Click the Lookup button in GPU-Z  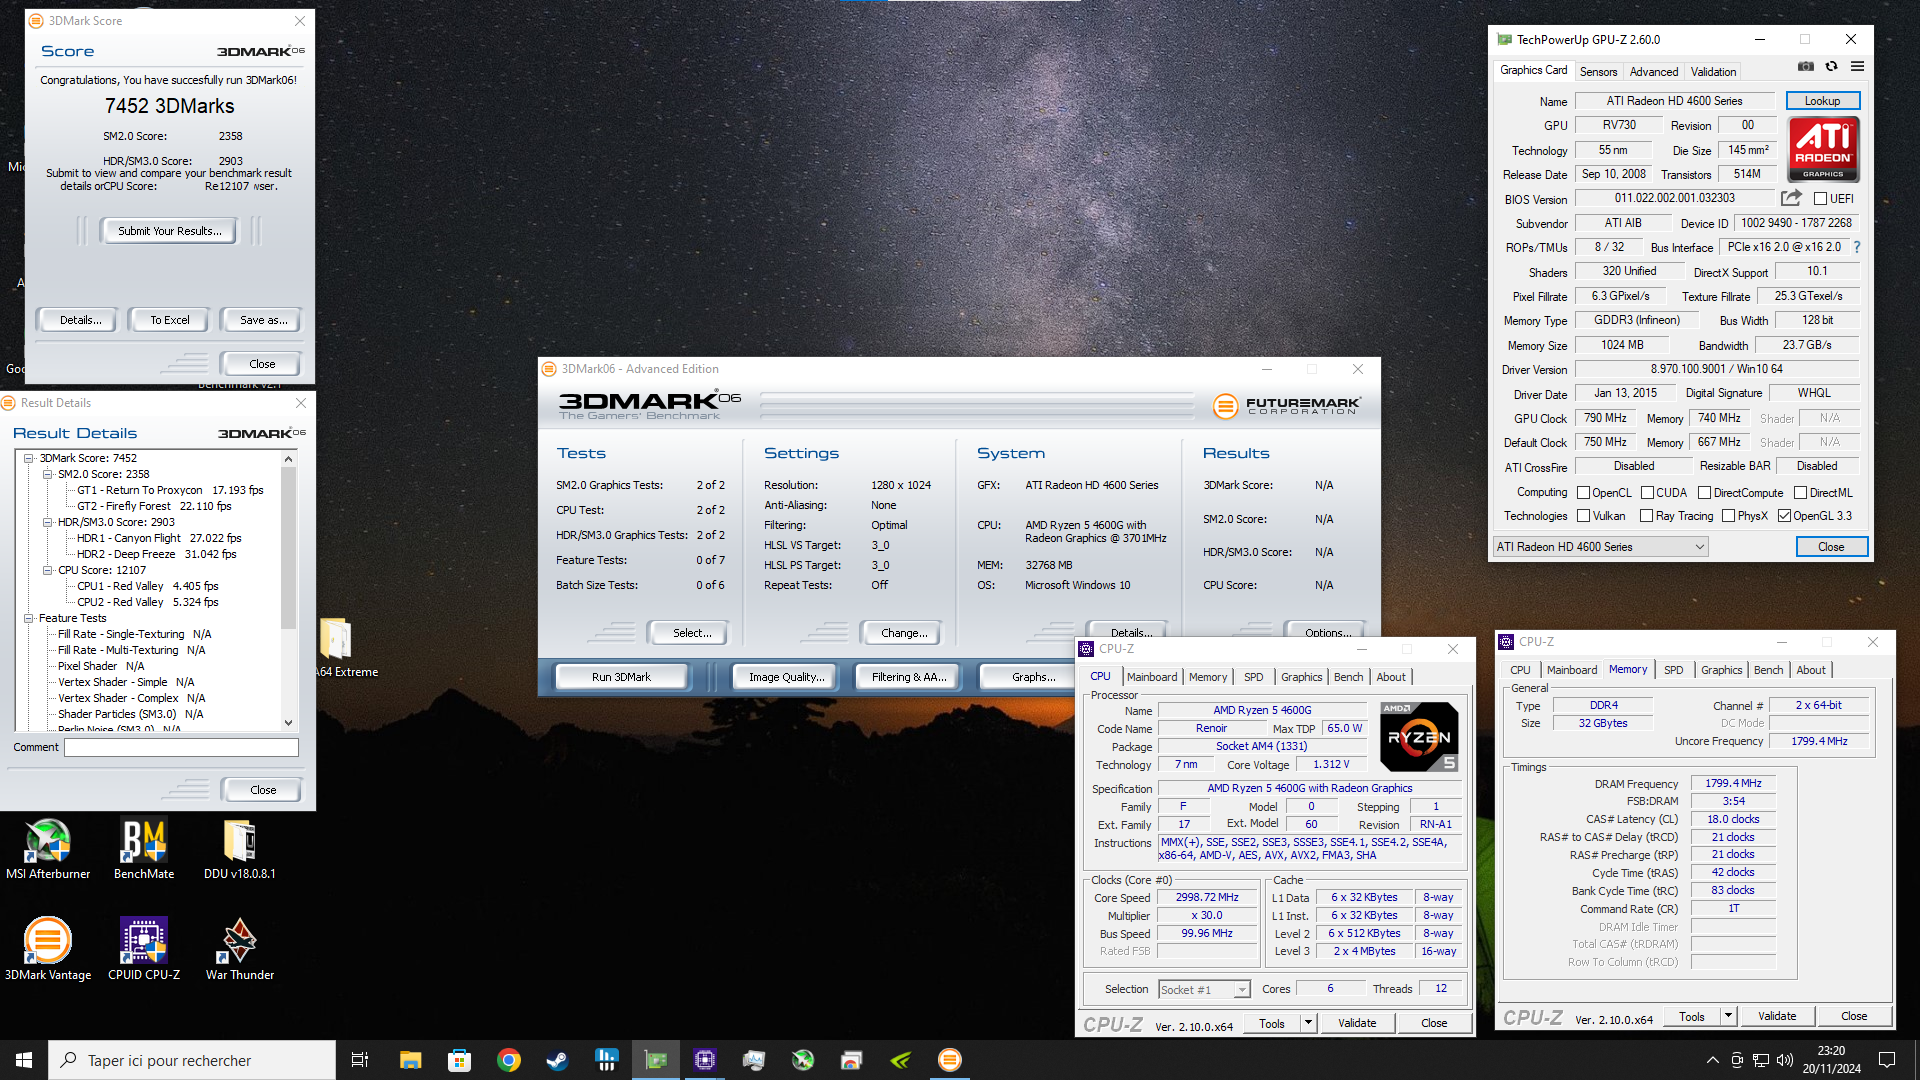click(1822, 101)
